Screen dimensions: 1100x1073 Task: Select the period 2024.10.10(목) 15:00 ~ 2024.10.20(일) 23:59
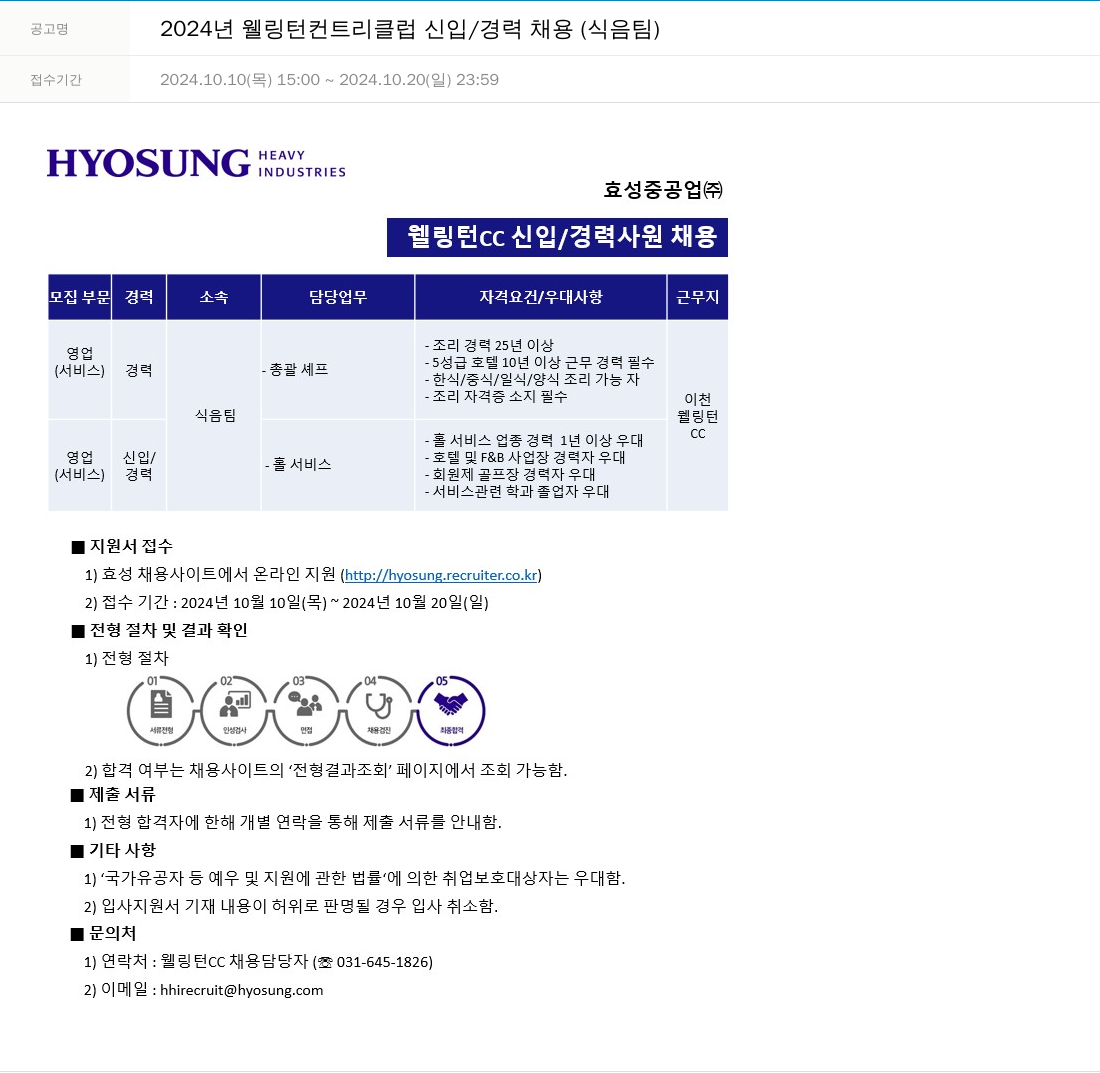(329, 80)
